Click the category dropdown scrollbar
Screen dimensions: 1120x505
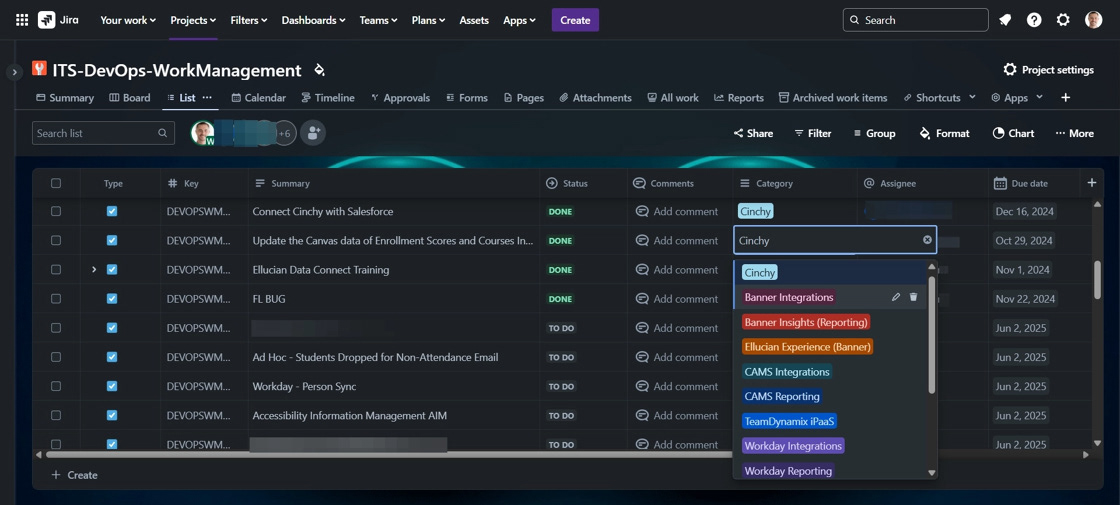click(x=931, y=336)
